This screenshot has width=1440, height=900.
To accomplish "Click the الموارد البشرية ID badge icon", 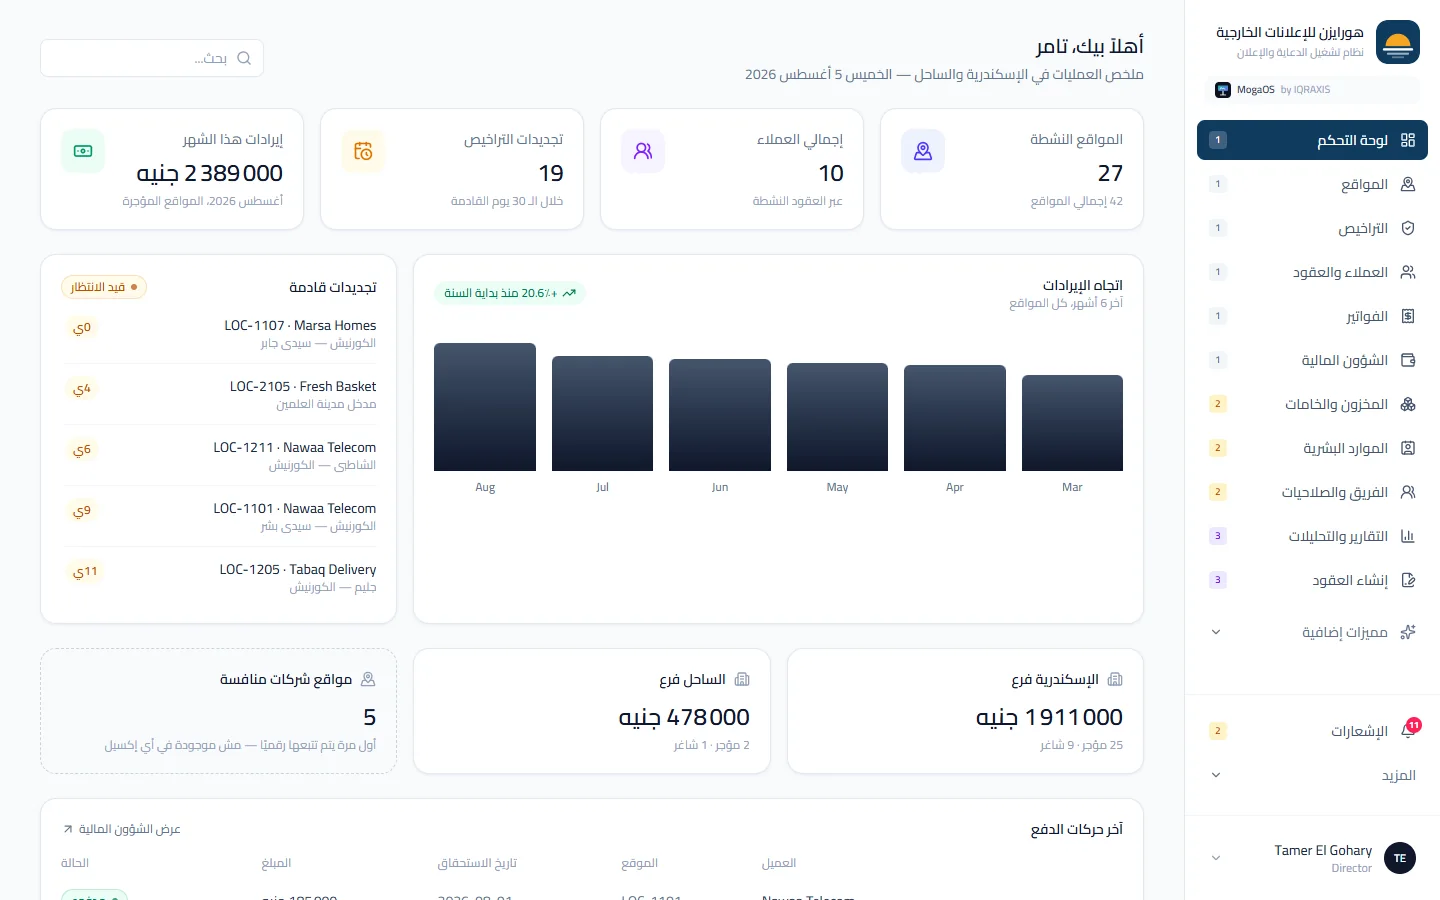I will click(x=1408, y=448).
